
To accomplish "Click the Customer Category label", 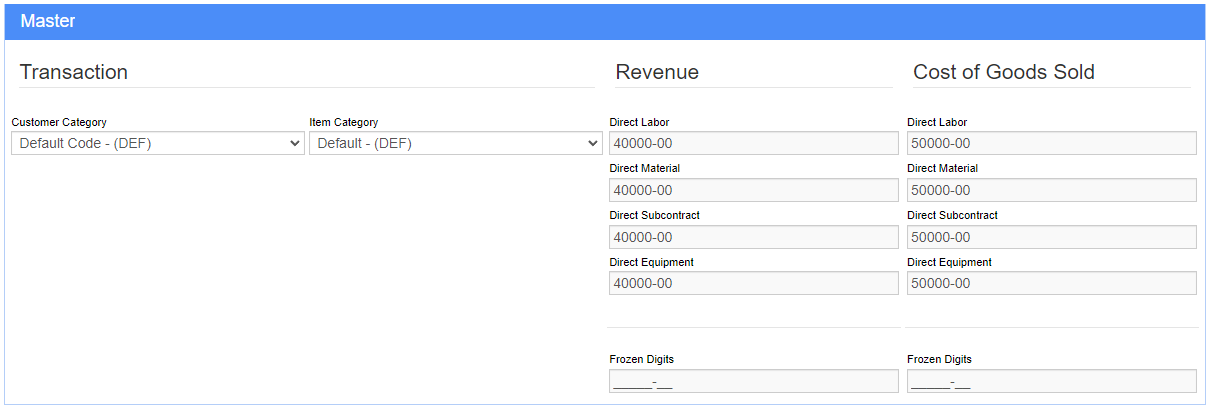I will [x=59, y=122].
